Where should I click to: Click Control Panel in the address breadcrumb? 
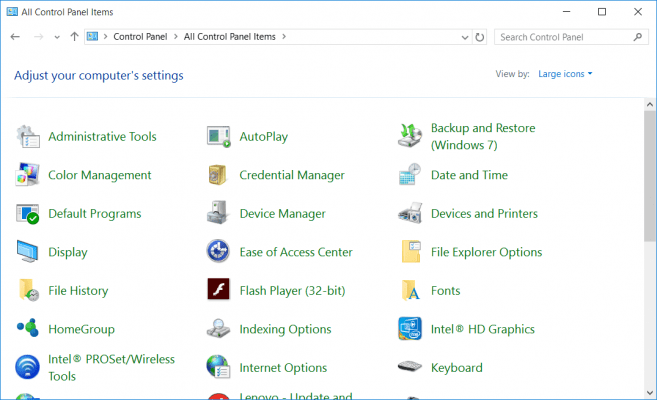coord(142,37)
